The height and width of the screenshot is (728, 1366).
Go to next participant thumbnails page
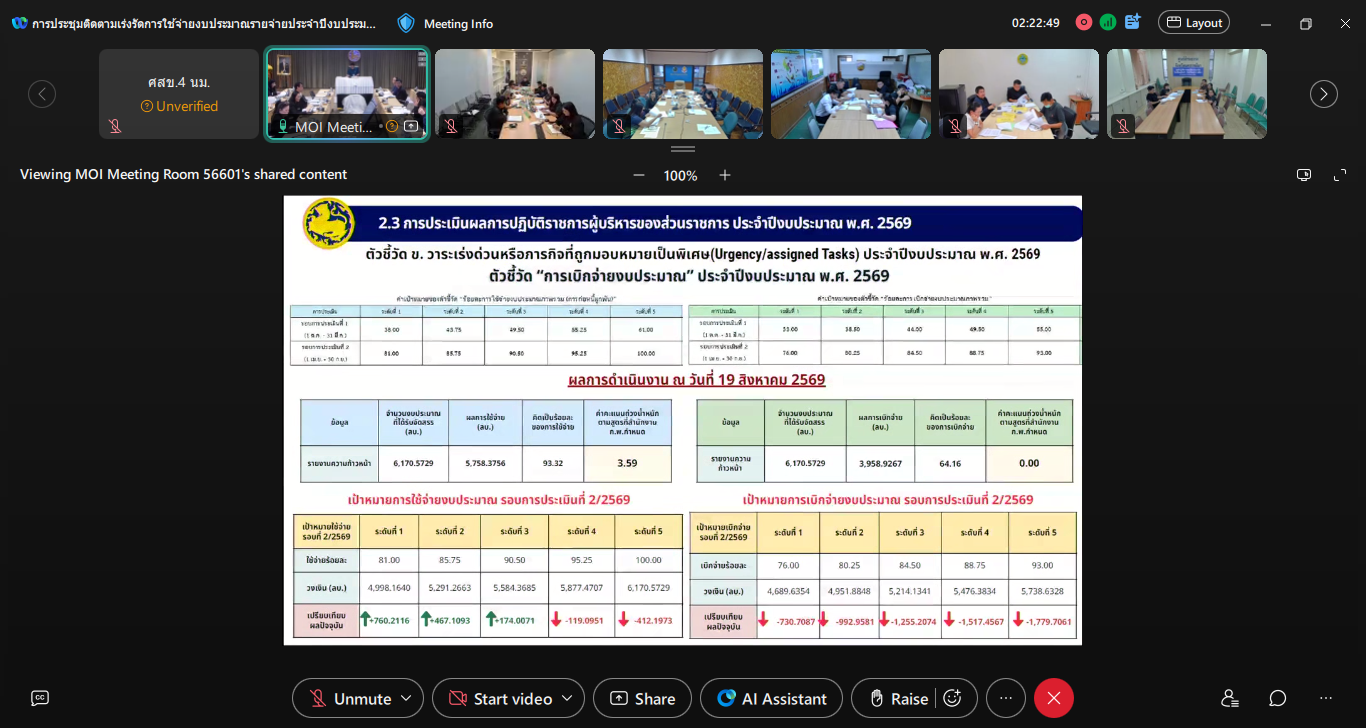pos(1324,94)
